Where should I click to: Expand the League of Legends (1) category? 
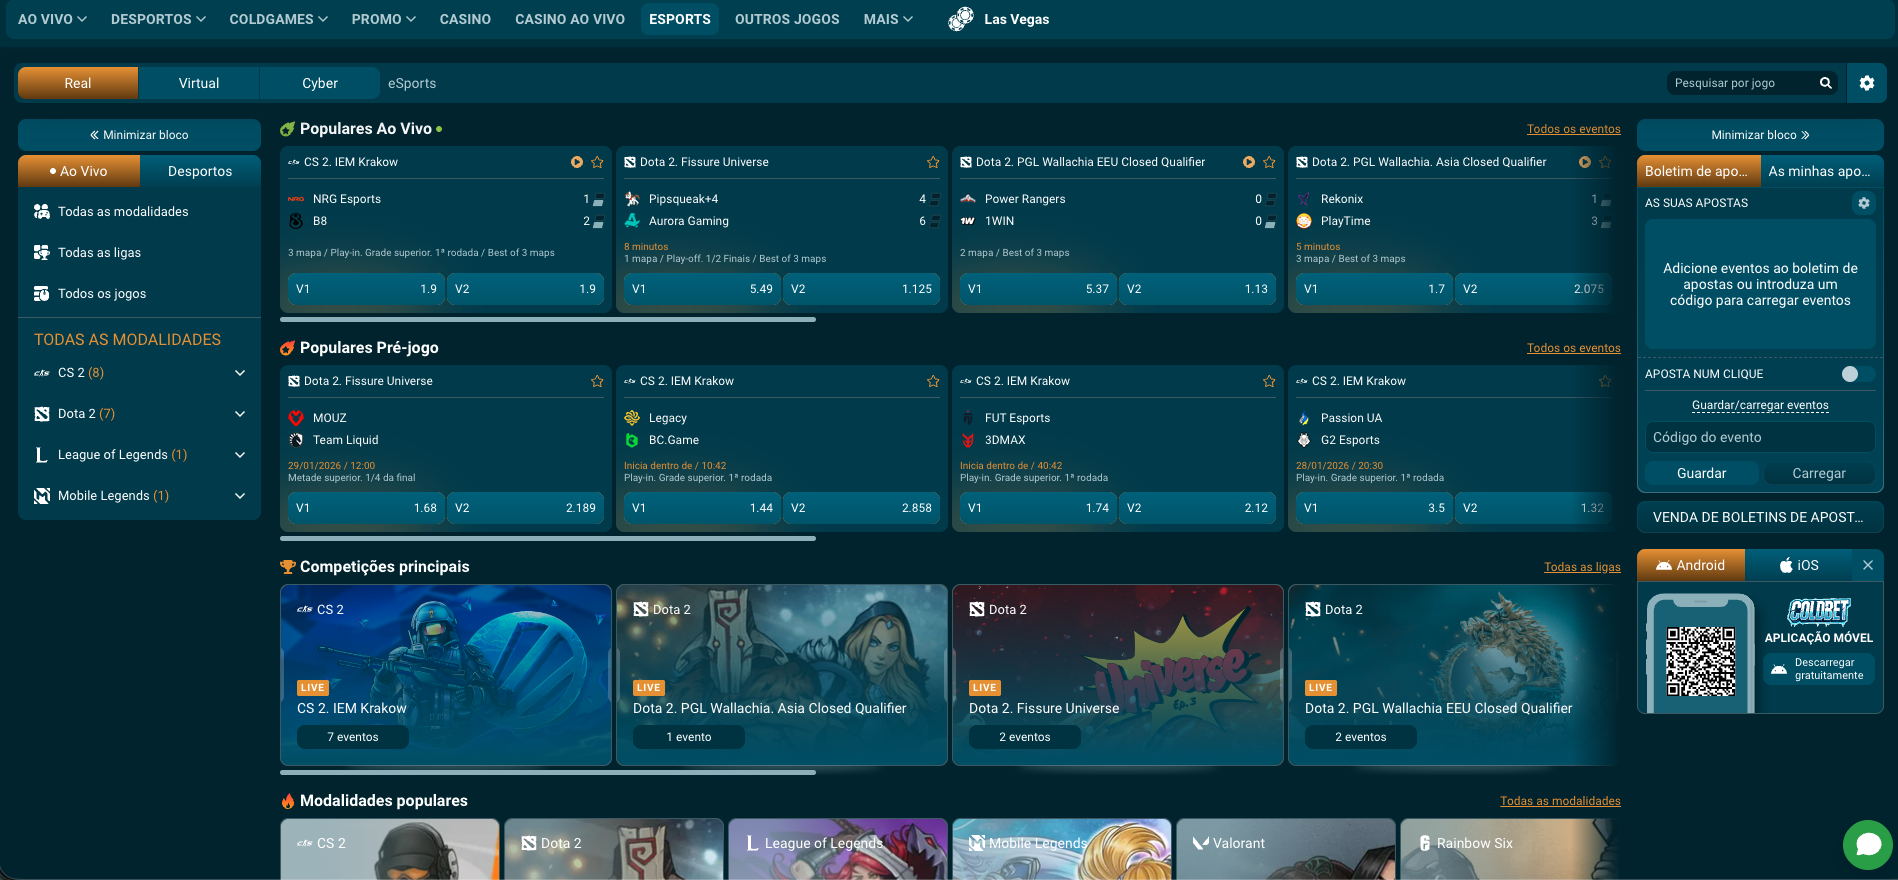click(240, 455)
